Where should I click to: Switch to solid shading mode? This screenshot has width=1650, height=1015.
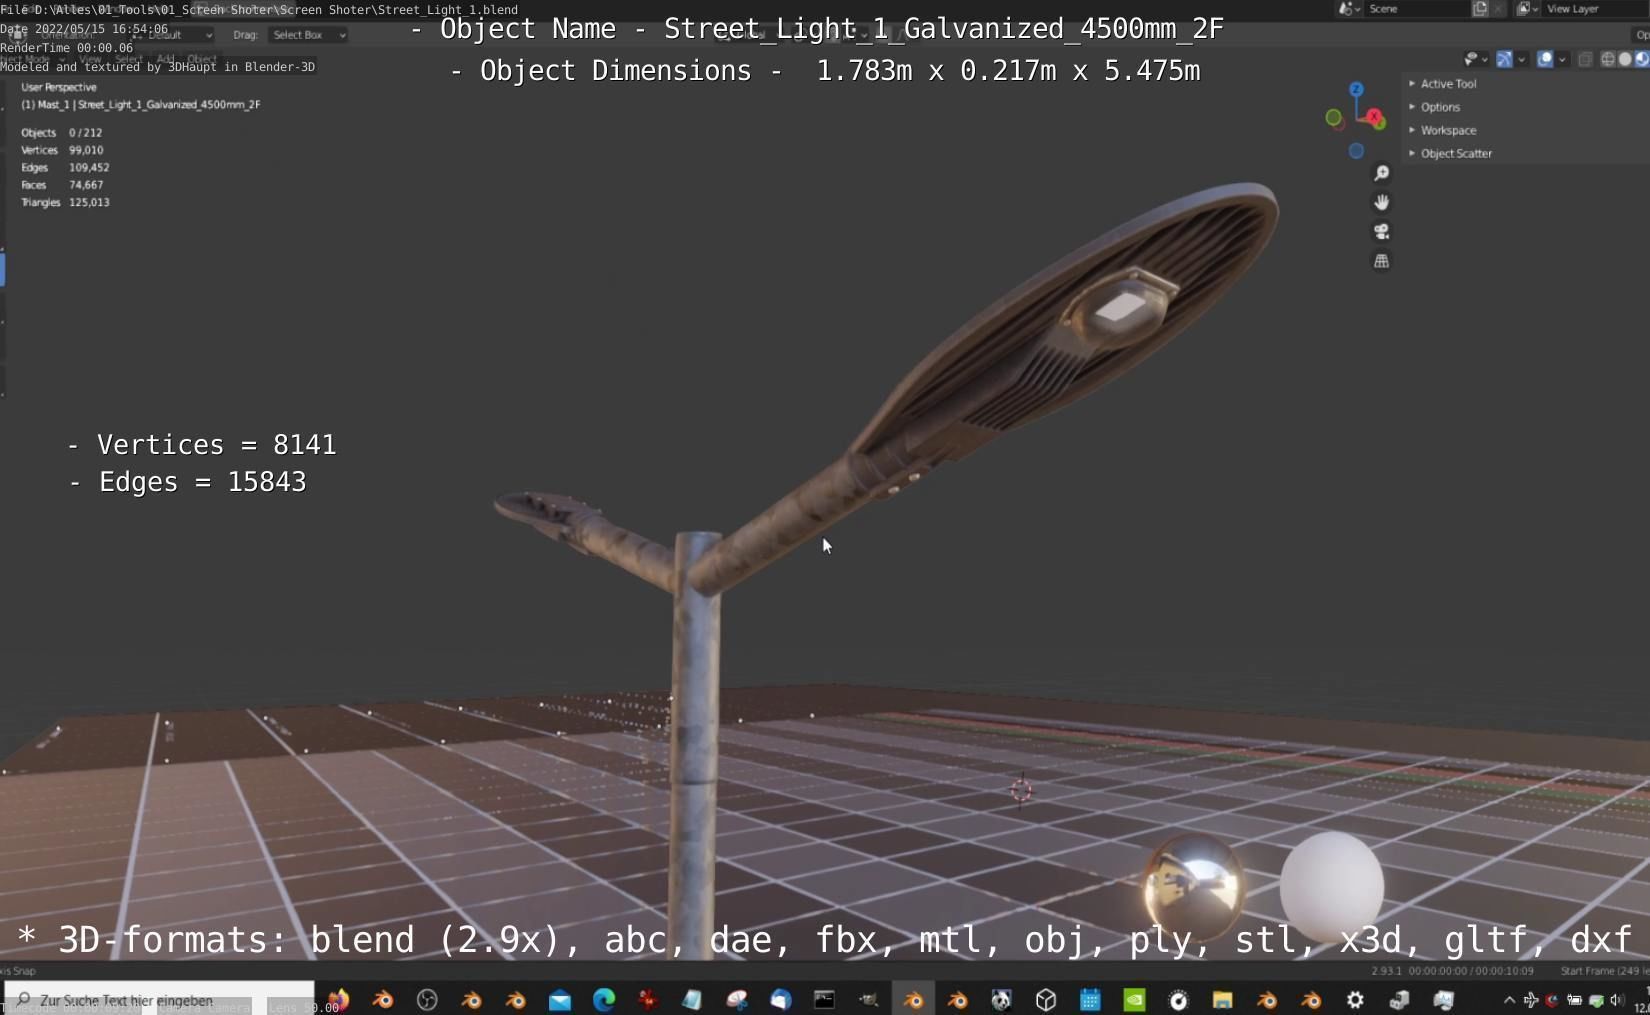(x=1625, y=59)
